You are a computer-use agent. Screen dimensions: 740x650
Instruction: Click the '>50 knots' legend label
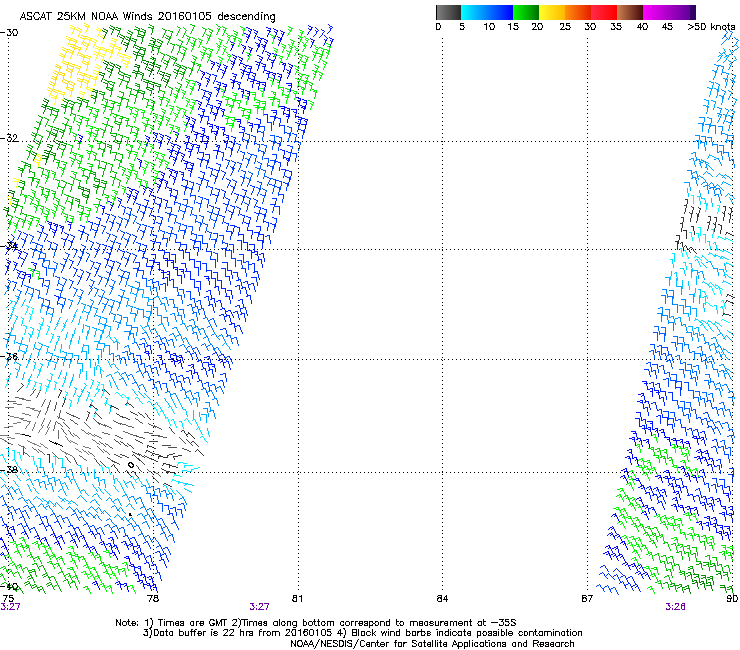click(711, 27)
